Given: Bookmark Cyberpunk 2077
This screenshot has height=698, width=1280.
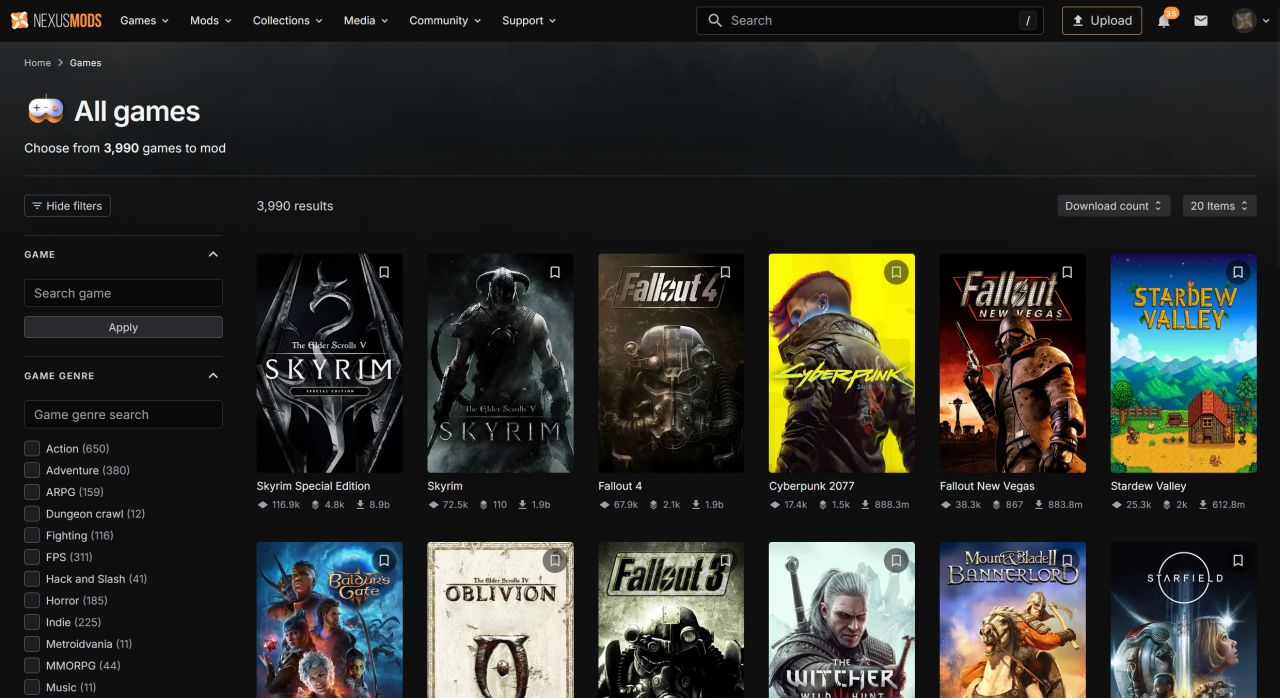Looking at the screenshot, I should [896, 272].
